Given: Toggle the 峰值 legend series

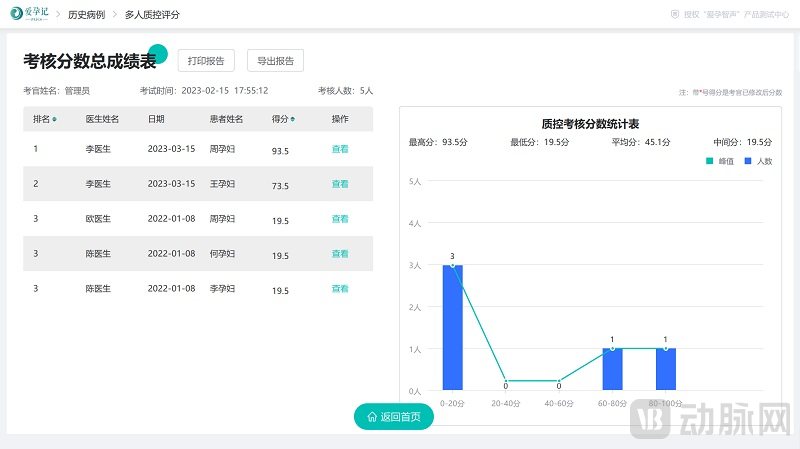Looking at the screenshot, I should pyautogui.click(x=711, y=160).
